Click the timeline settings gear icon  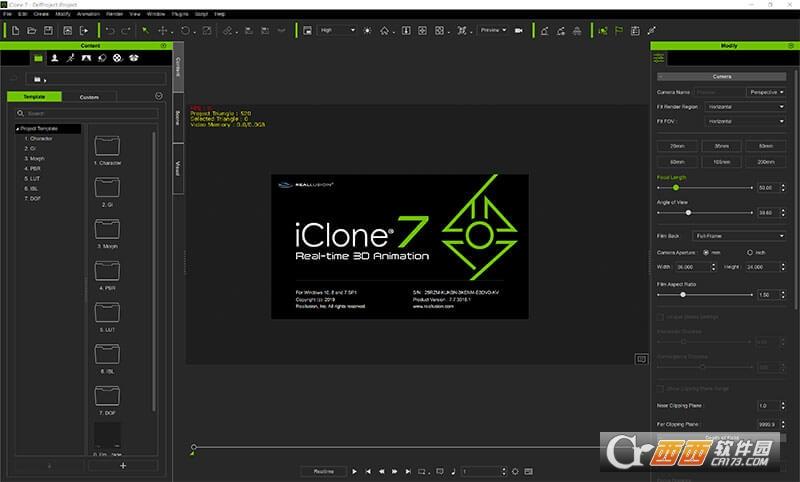[515, 472]
